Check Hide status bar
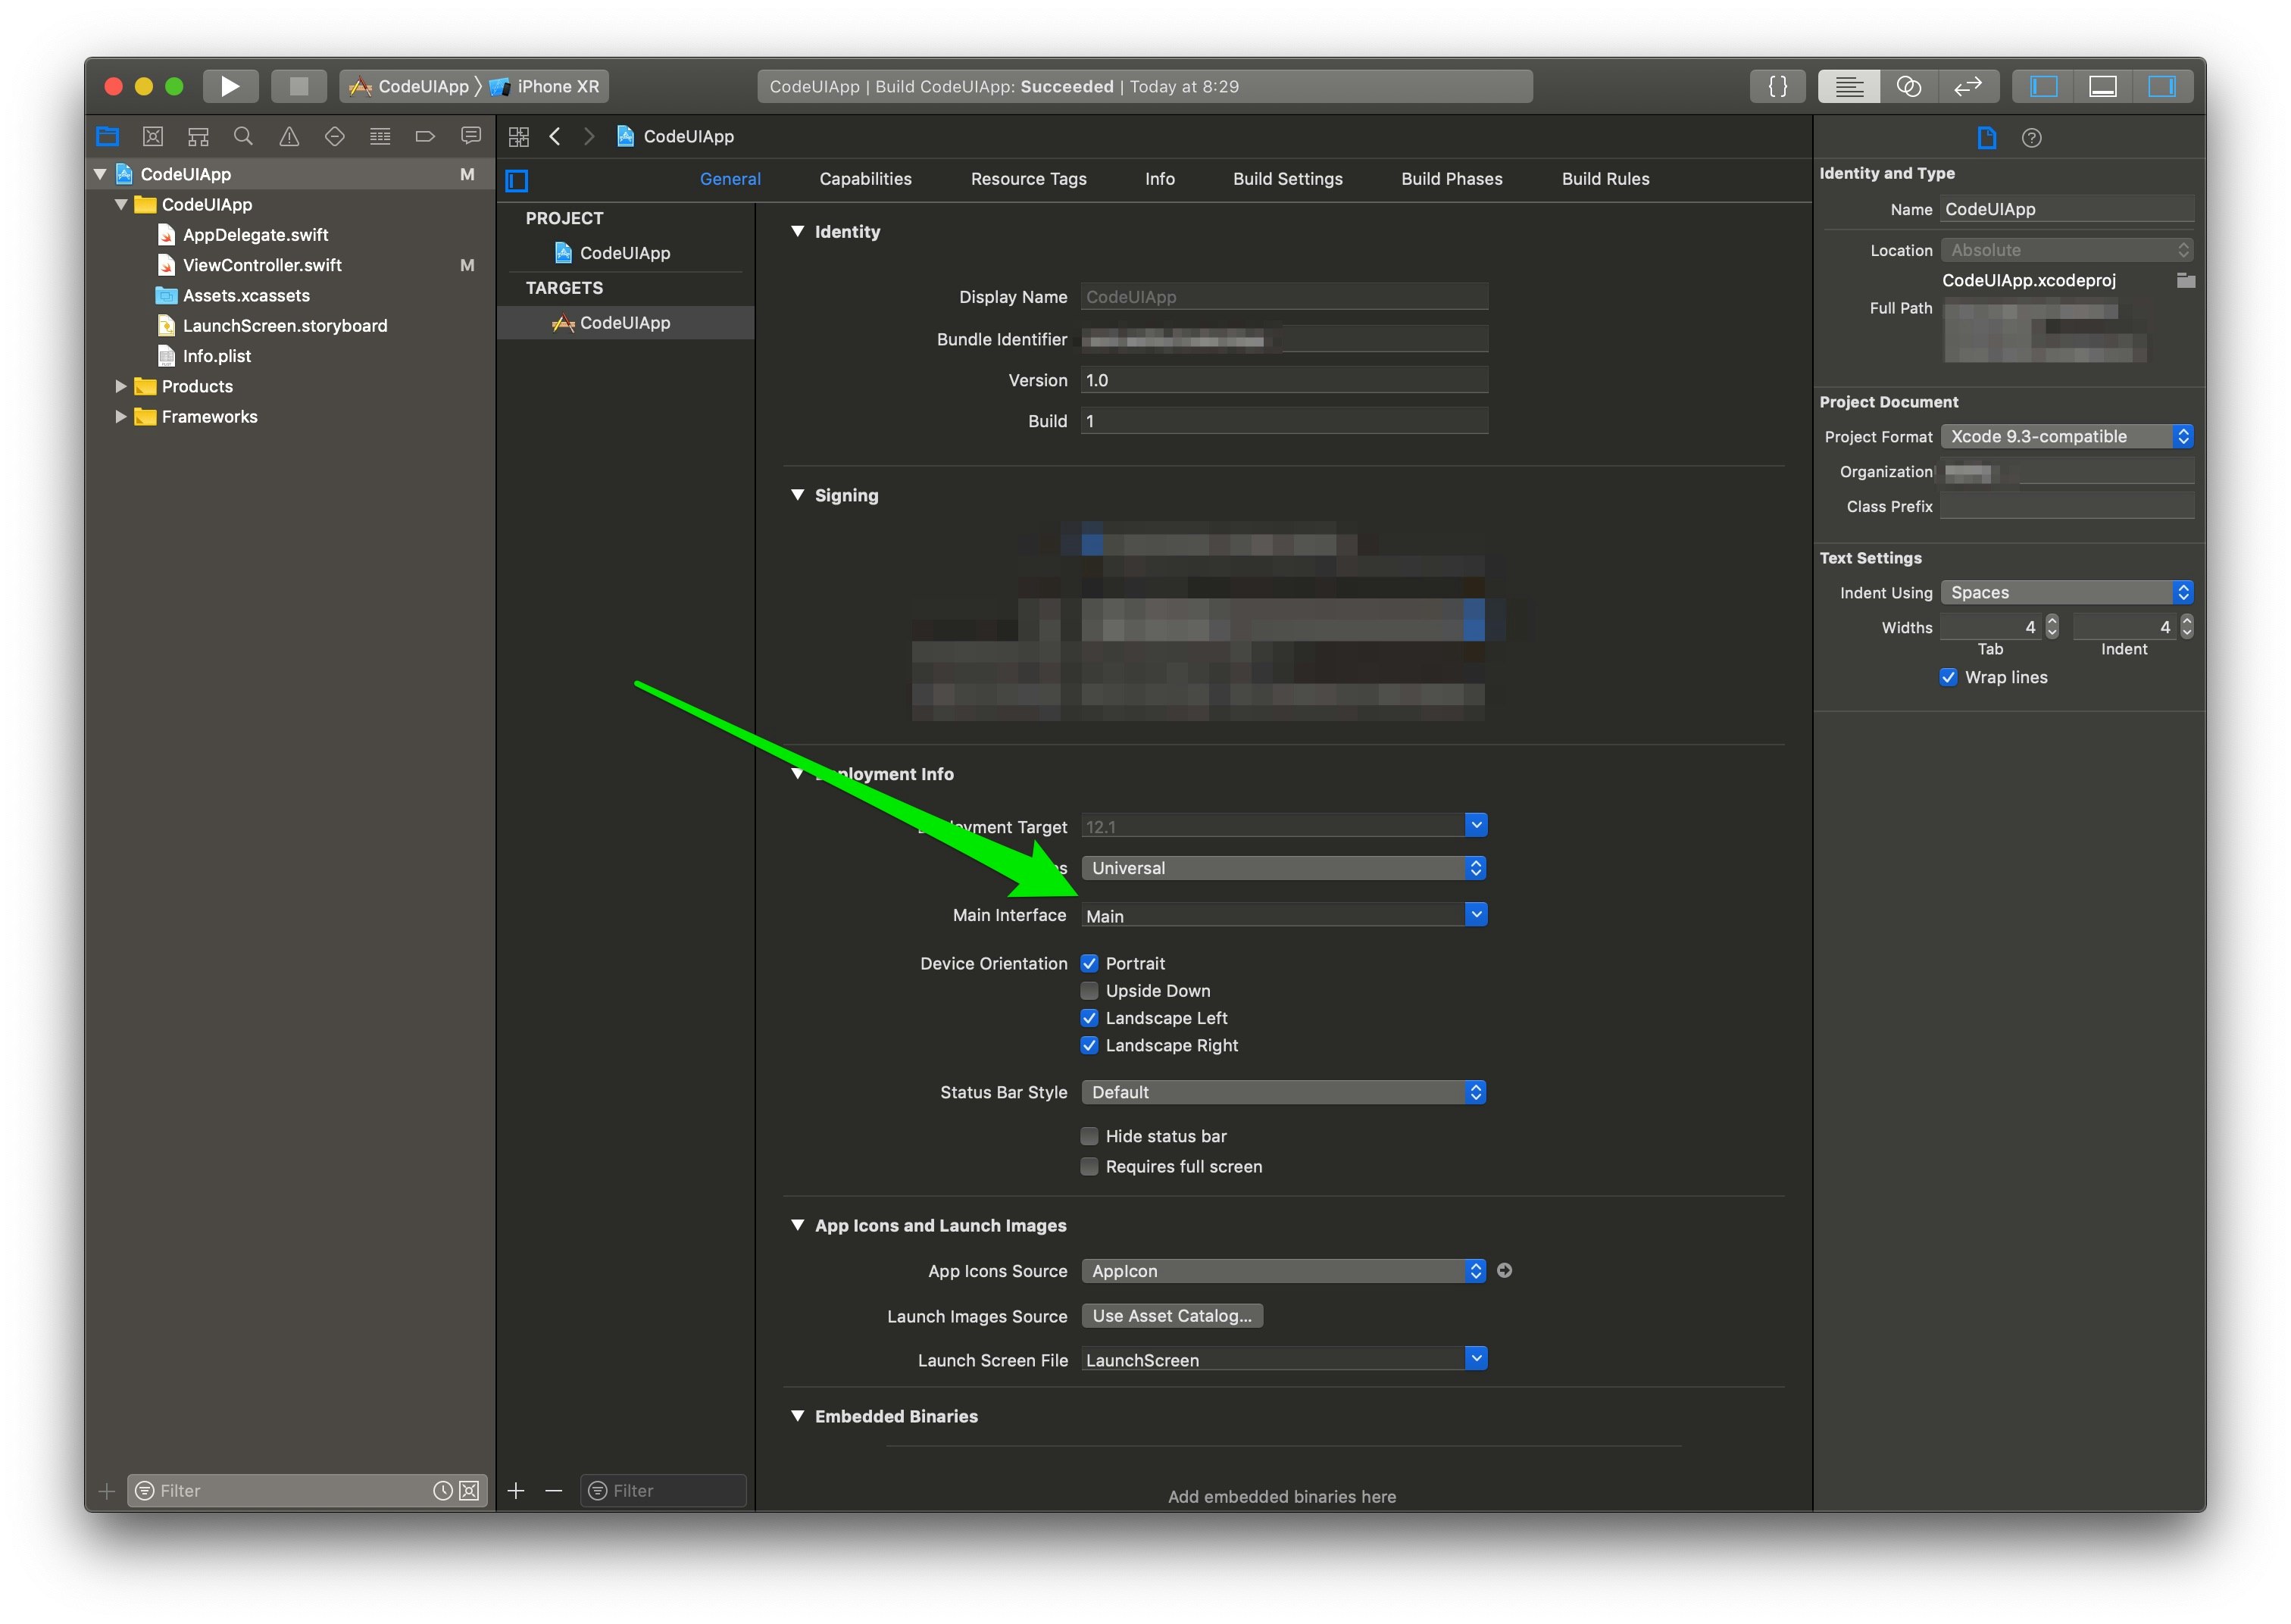This screenshot has width=2291, height=1624. (1089, 1136)
